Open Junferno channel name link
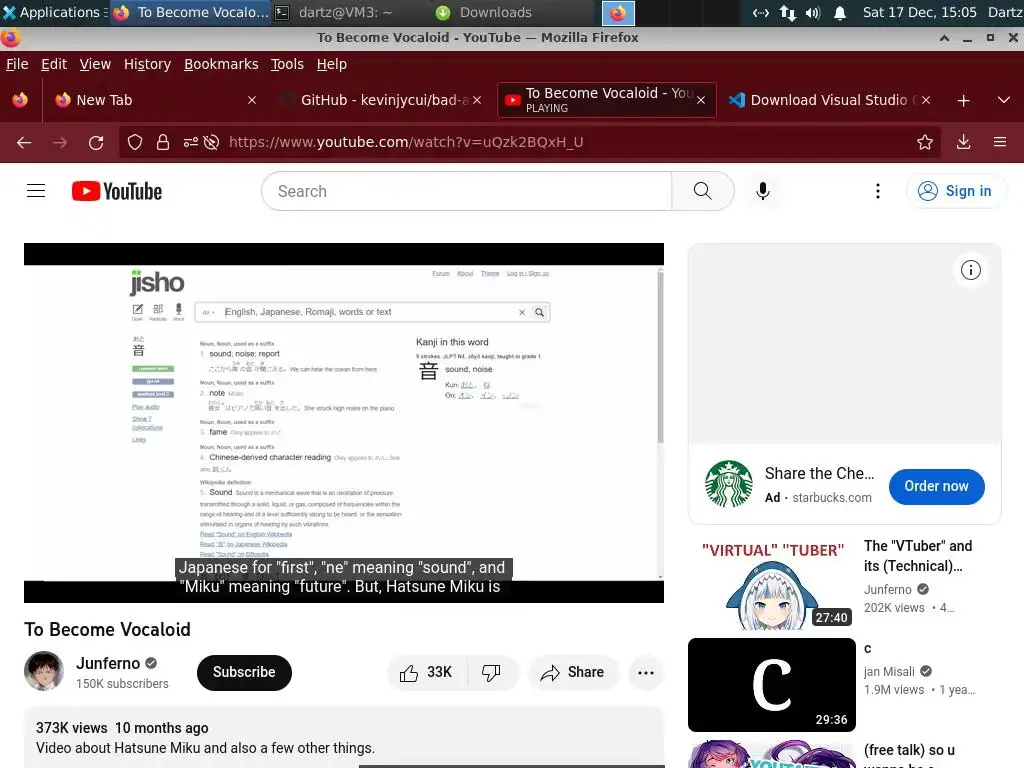The image size is (1024, 768). [108, 664]
